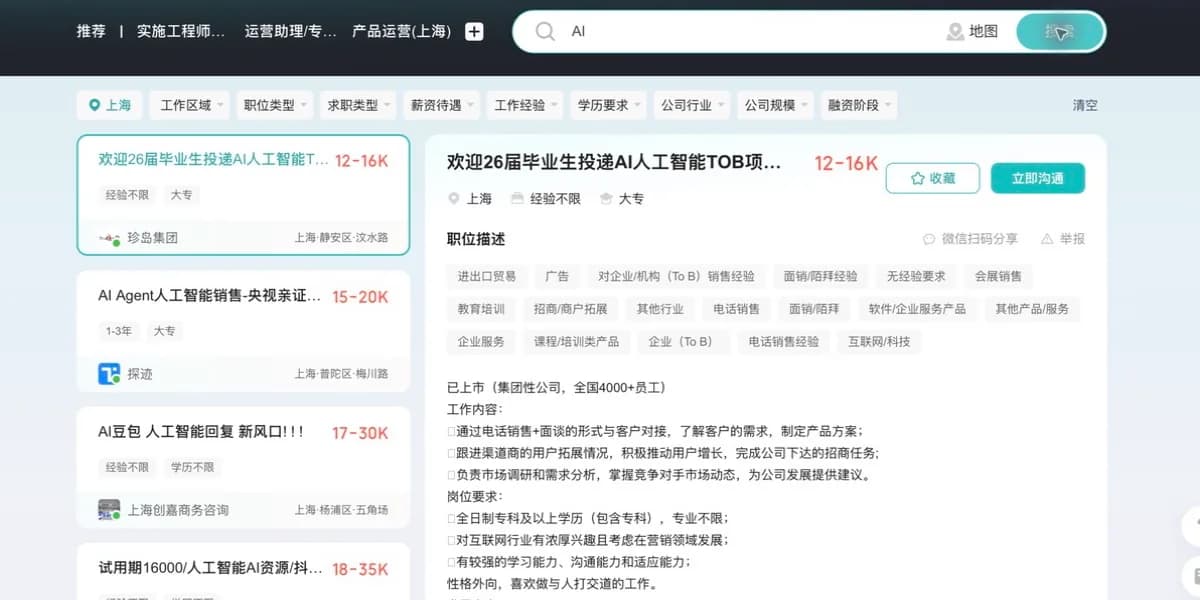1200x600 pixels.
Task: Click the map pin icon beside 地图
Action: click(955, 32)
